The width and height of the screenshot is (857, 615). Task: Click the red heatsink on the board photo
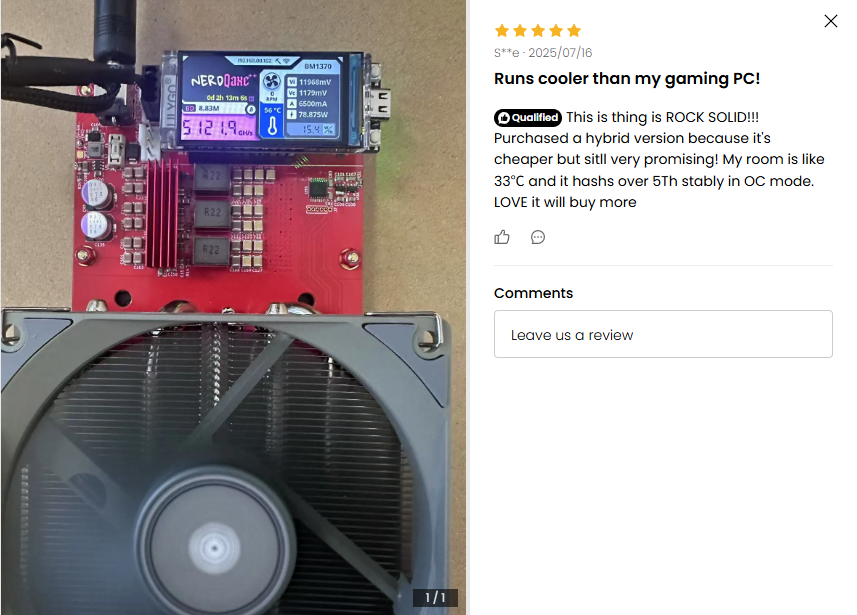[x=162, y=213]
